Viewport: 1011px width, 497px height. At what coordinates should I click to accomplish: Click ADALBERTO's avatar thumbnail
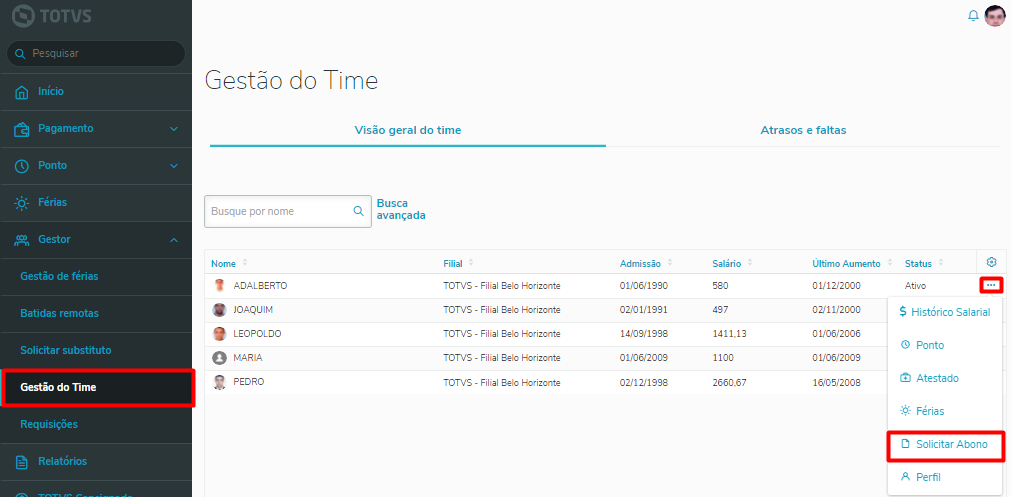(x=220, y=286)
